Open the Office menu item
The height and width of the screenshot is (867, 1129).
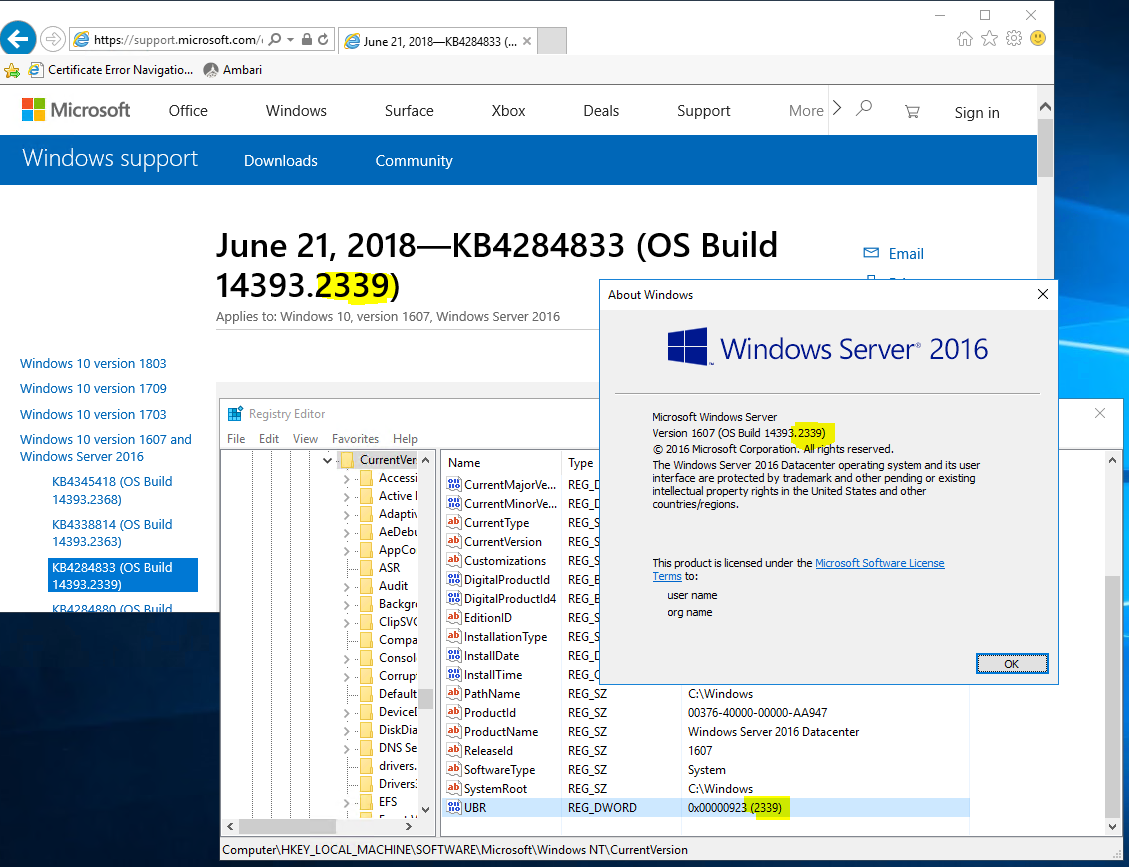pos(188,111)
